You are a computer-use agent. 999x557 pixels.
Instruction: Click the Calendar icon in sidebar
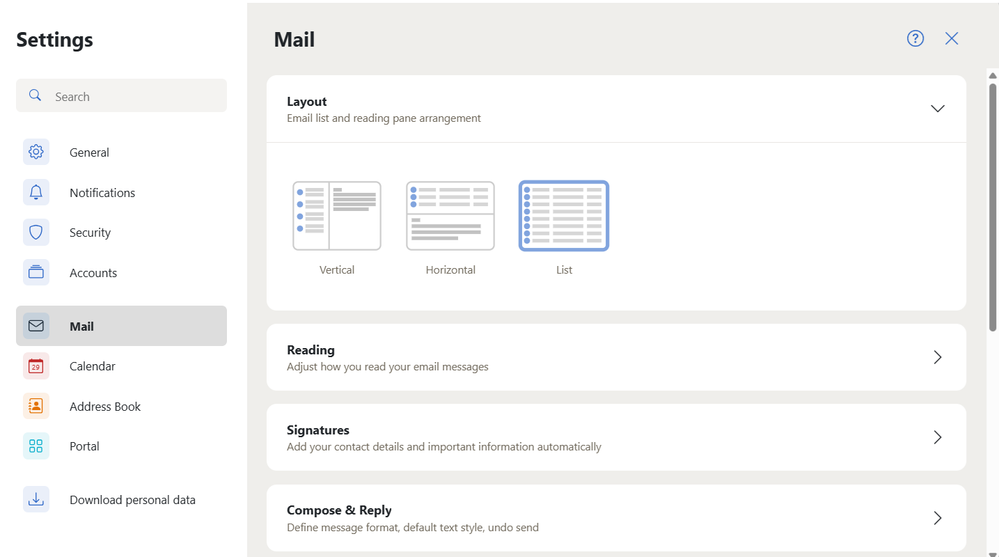click(36, 366)
